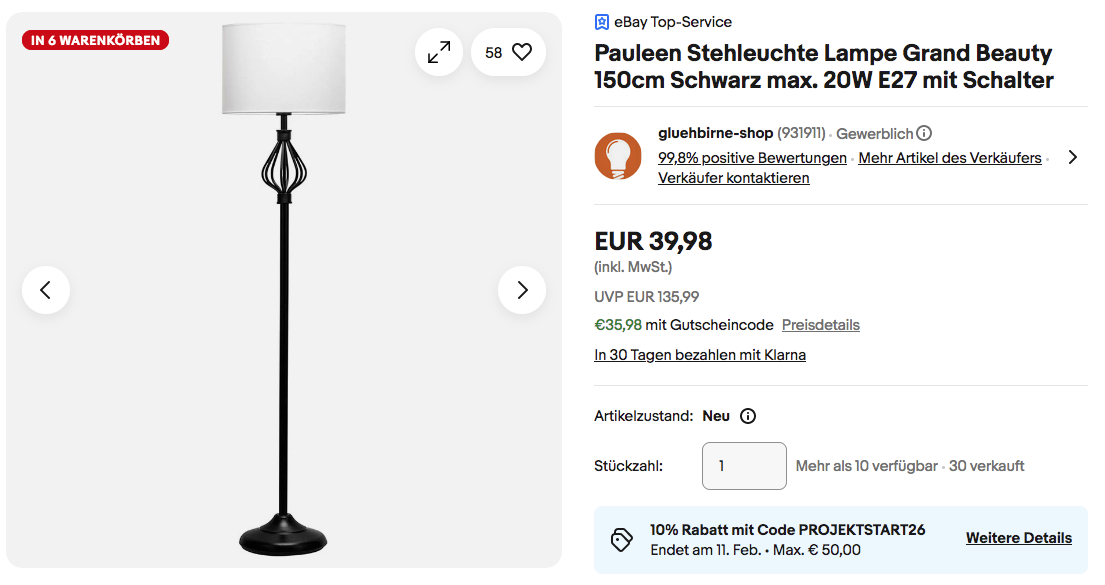Click the seller feedback count (931911)

[801, 133]
